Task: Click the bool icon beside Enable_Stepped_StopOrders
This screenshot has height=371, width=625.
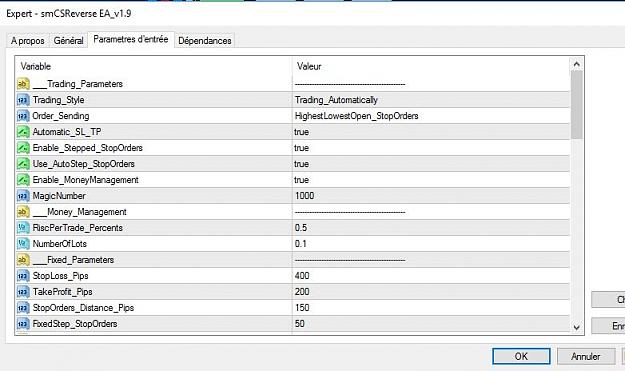Action: click(23, 148)
